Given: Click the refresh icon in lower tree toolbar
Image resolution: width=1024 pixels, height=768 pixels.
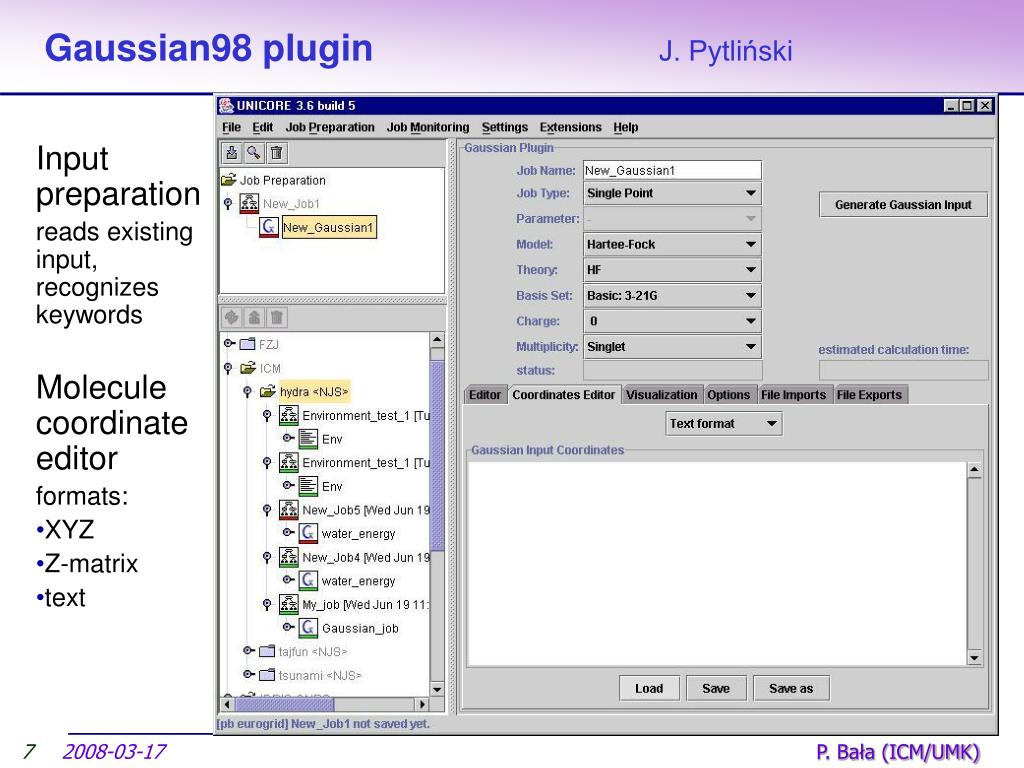Looking at the screenshot, I should [231, 317].
